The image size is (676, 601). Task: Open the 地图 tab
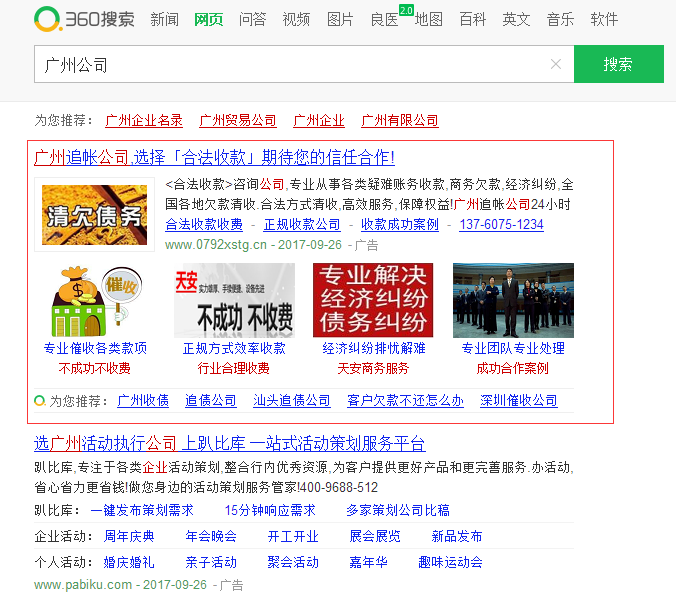428,20
